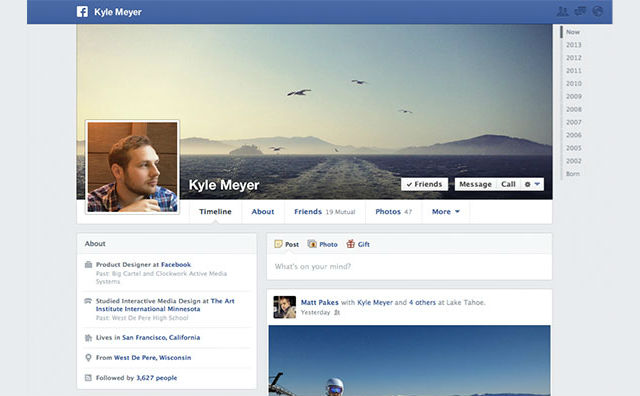Click the gear icon next to Call
The height and width of the screenshot is (396, 640).
[x=527, y=185]
